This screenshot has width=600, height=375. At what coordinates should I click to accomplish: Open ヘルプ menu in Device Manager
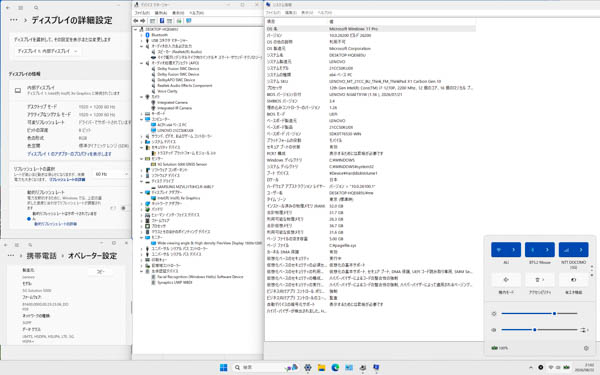tap(197, 13)
